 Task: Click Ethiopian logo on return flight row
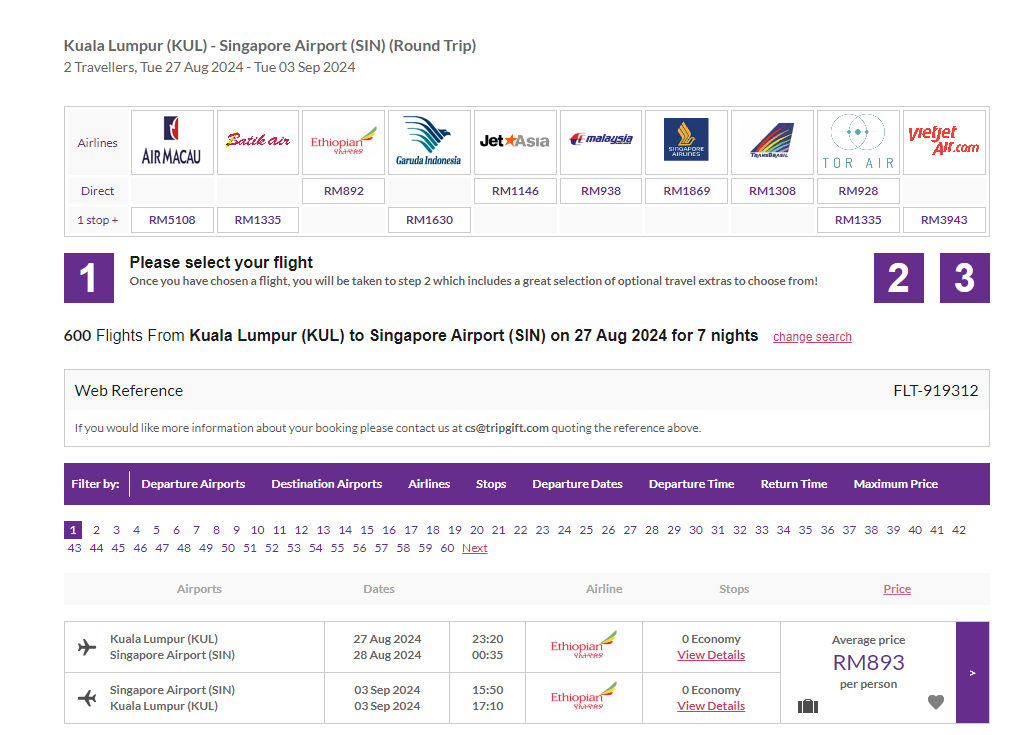[x=584, y=696]
